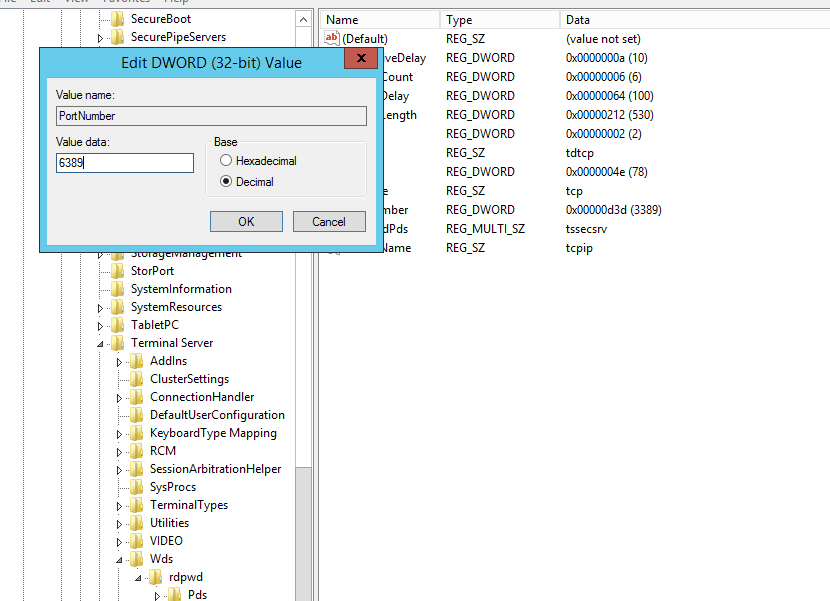The width and height of the screenshot is (830, 601).
Task: Click the DefaultUserConfiguration folder icon
Action: [x=137, y=415]
